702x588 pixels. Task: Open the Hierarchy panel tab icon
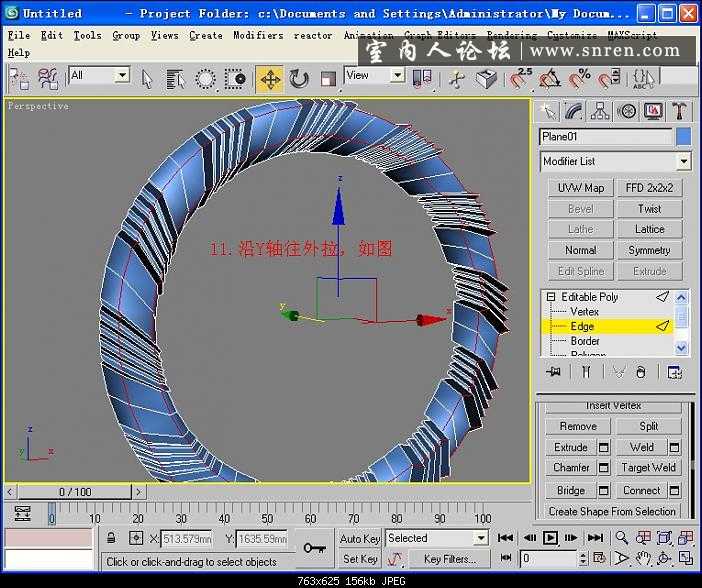point(600,111)
